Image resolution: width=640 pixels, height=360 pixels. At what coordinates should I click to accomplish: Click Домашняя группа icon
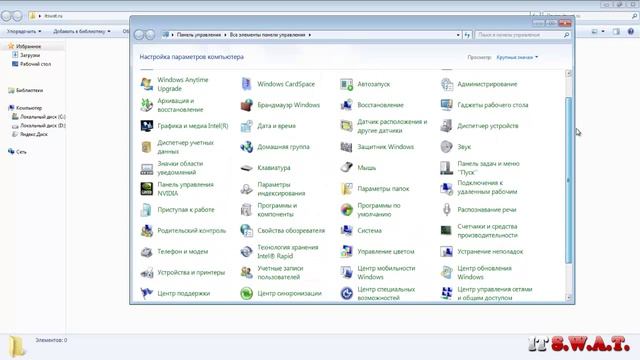tap(247, 147)
